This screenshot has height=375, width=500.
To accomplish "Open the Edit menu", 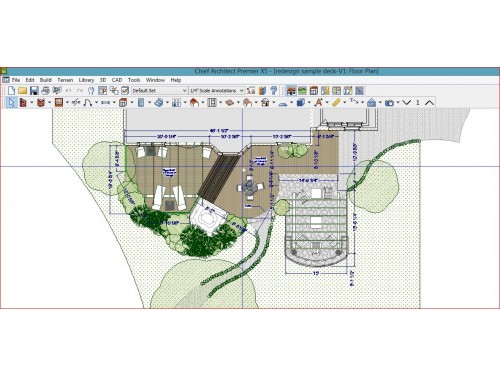I will pyautogui.click(x=30, y=80).
